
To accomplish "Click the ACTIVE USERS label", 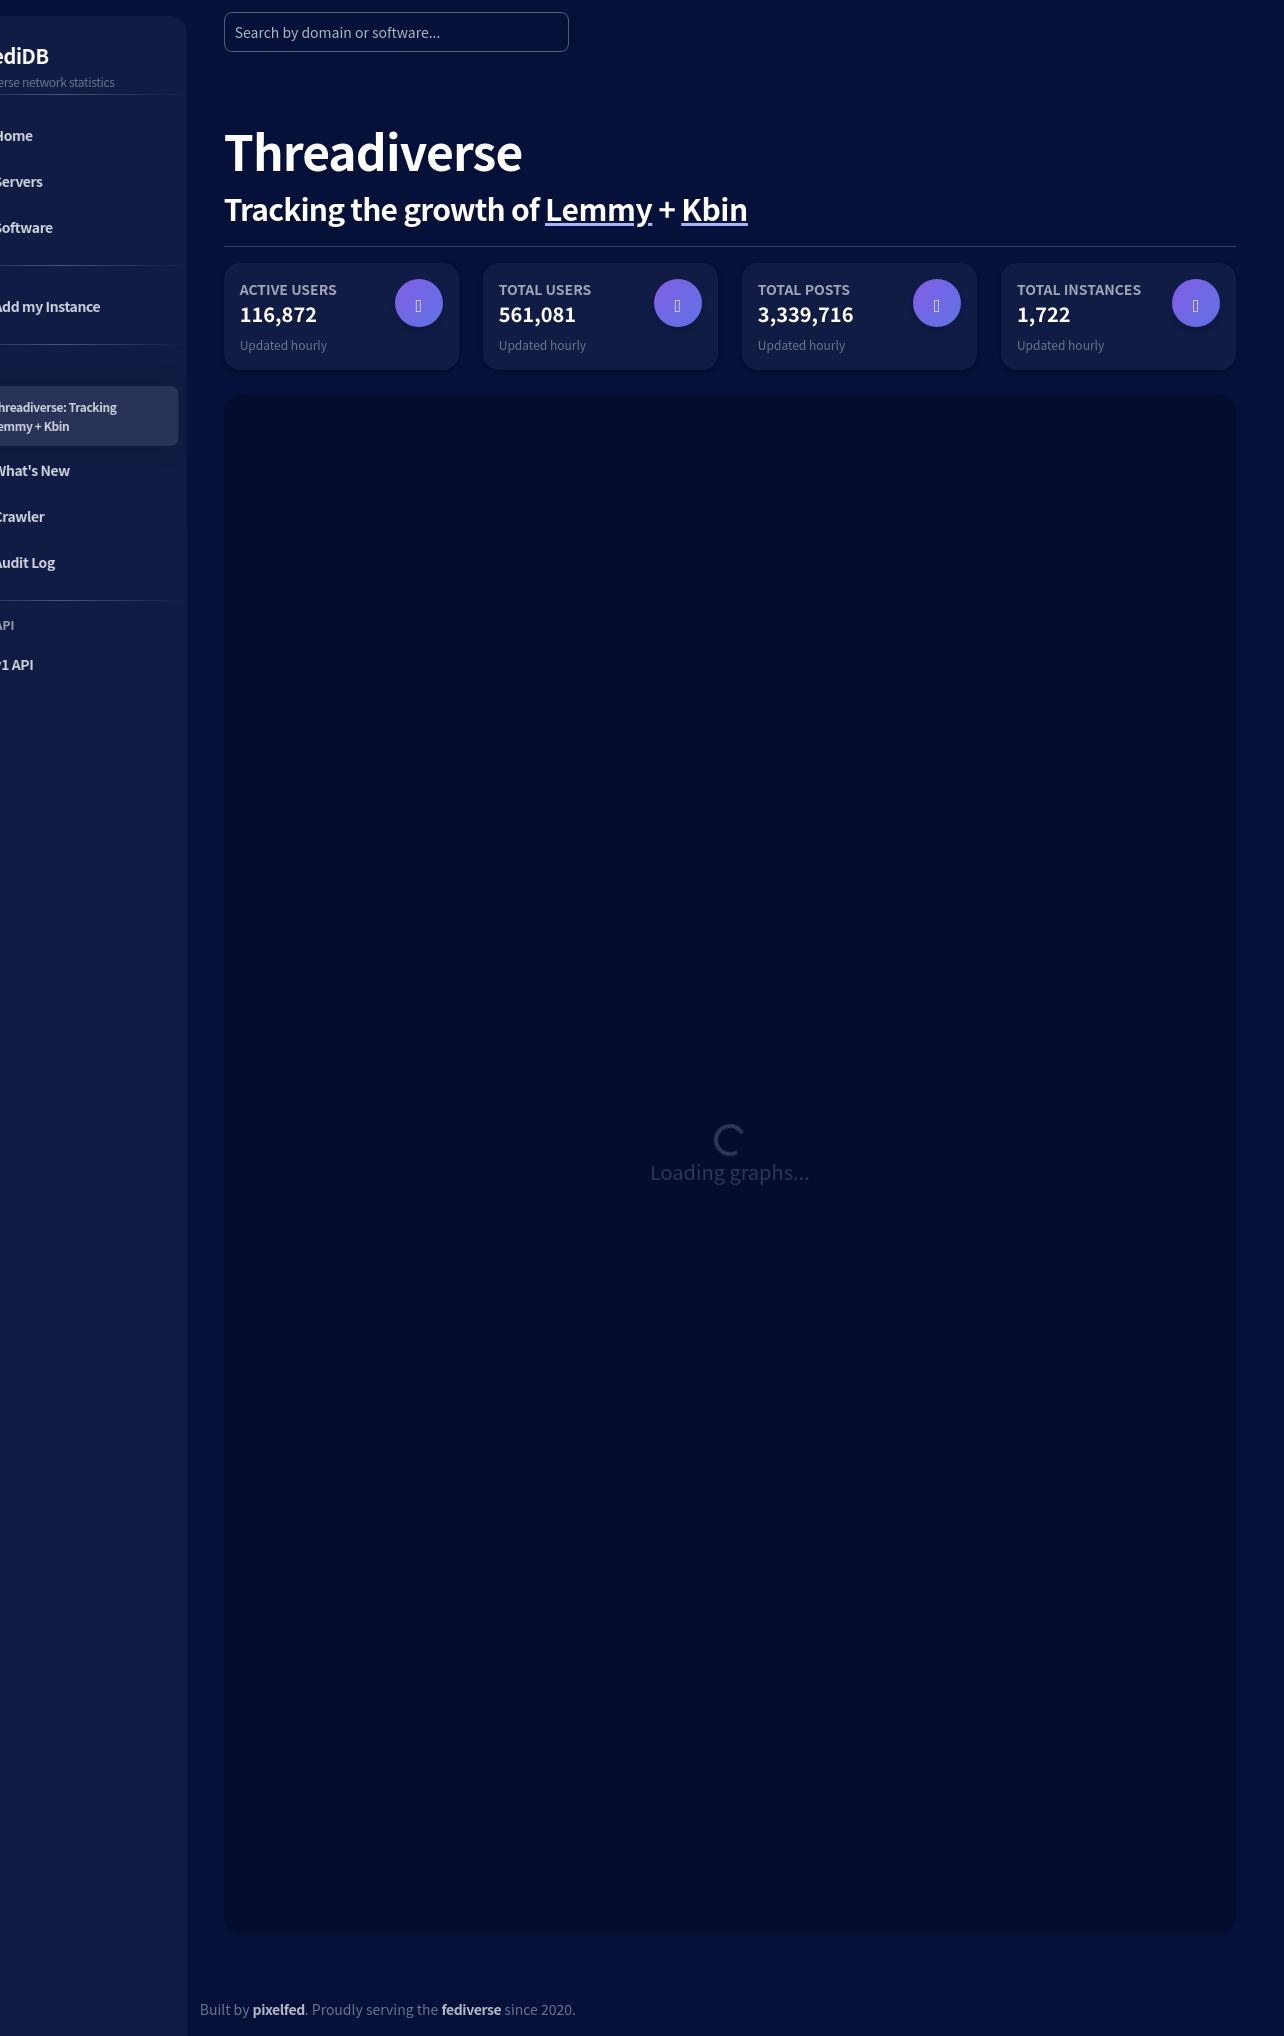I will 288,290.
